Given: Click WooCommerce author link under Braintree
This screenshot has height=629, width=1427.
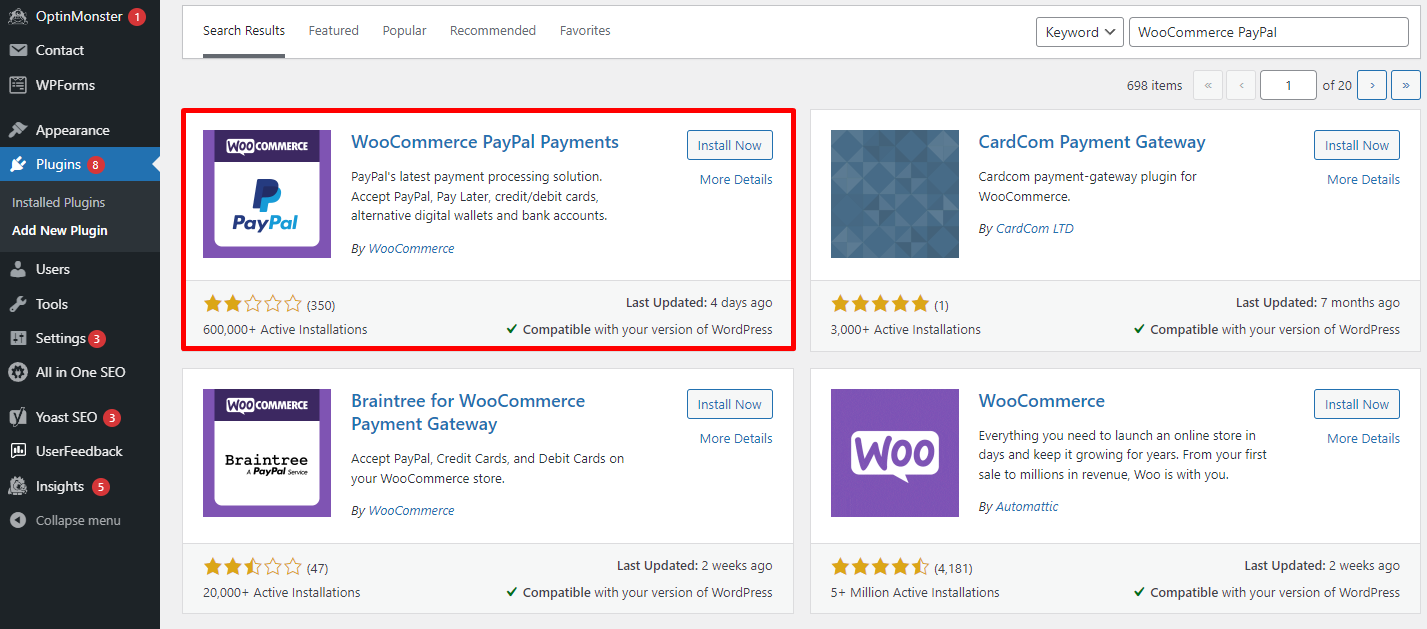Looking at the screenshot, I should 411,511.
